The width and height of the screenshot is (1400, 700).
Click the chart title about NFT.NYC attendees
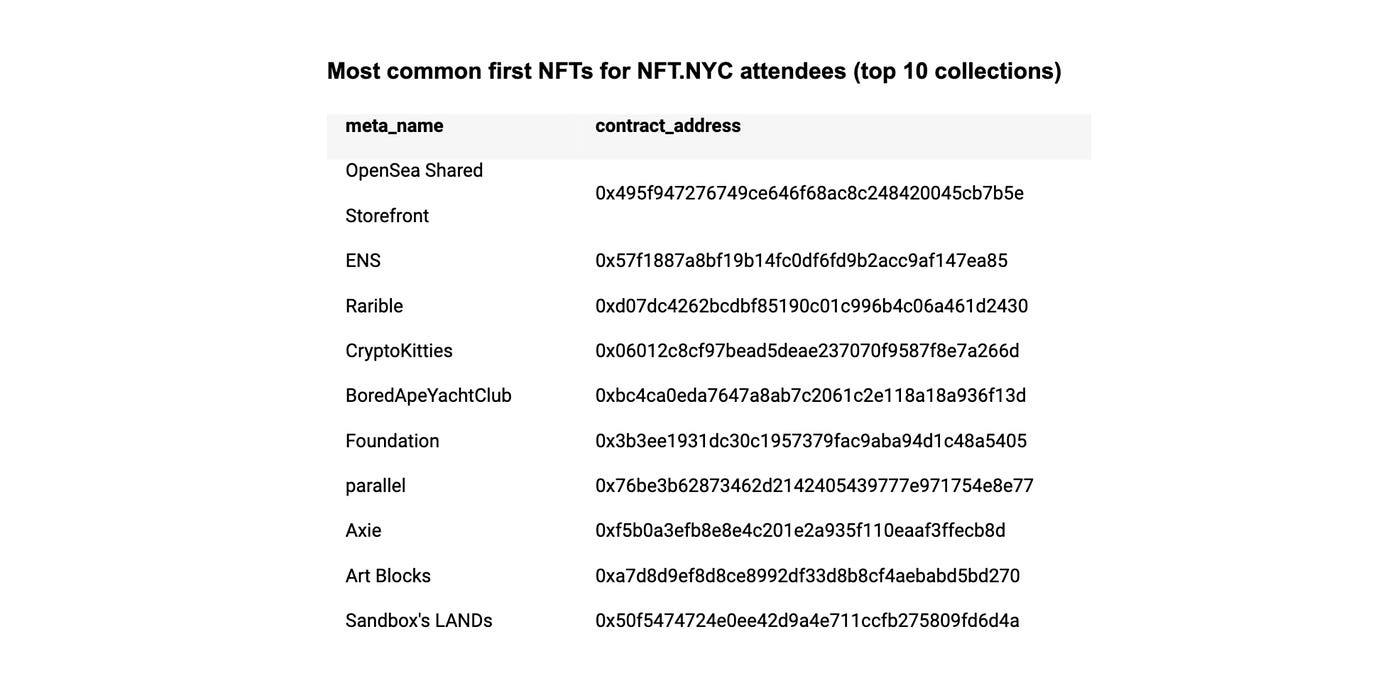(x=694, y=71)
